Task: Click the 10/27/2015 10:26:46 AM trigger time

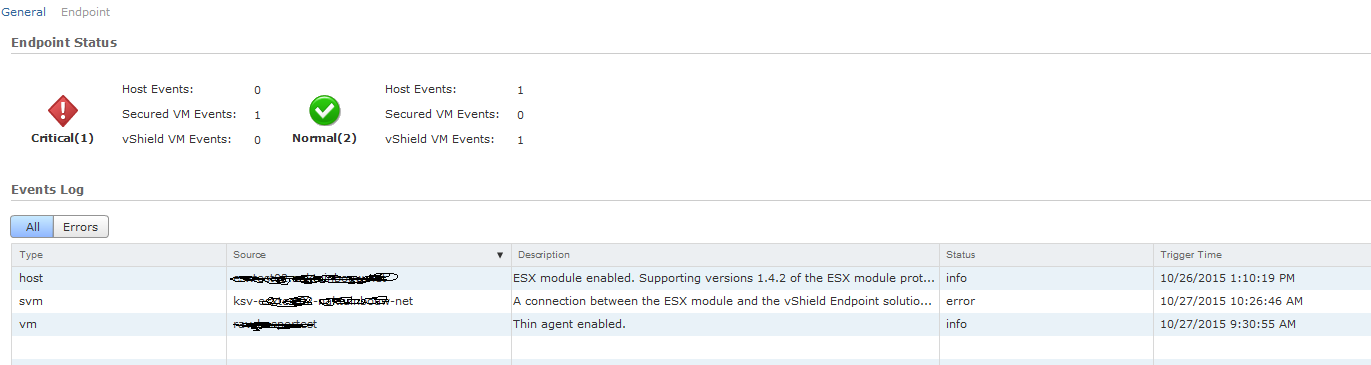Action: click(1232, 301)
